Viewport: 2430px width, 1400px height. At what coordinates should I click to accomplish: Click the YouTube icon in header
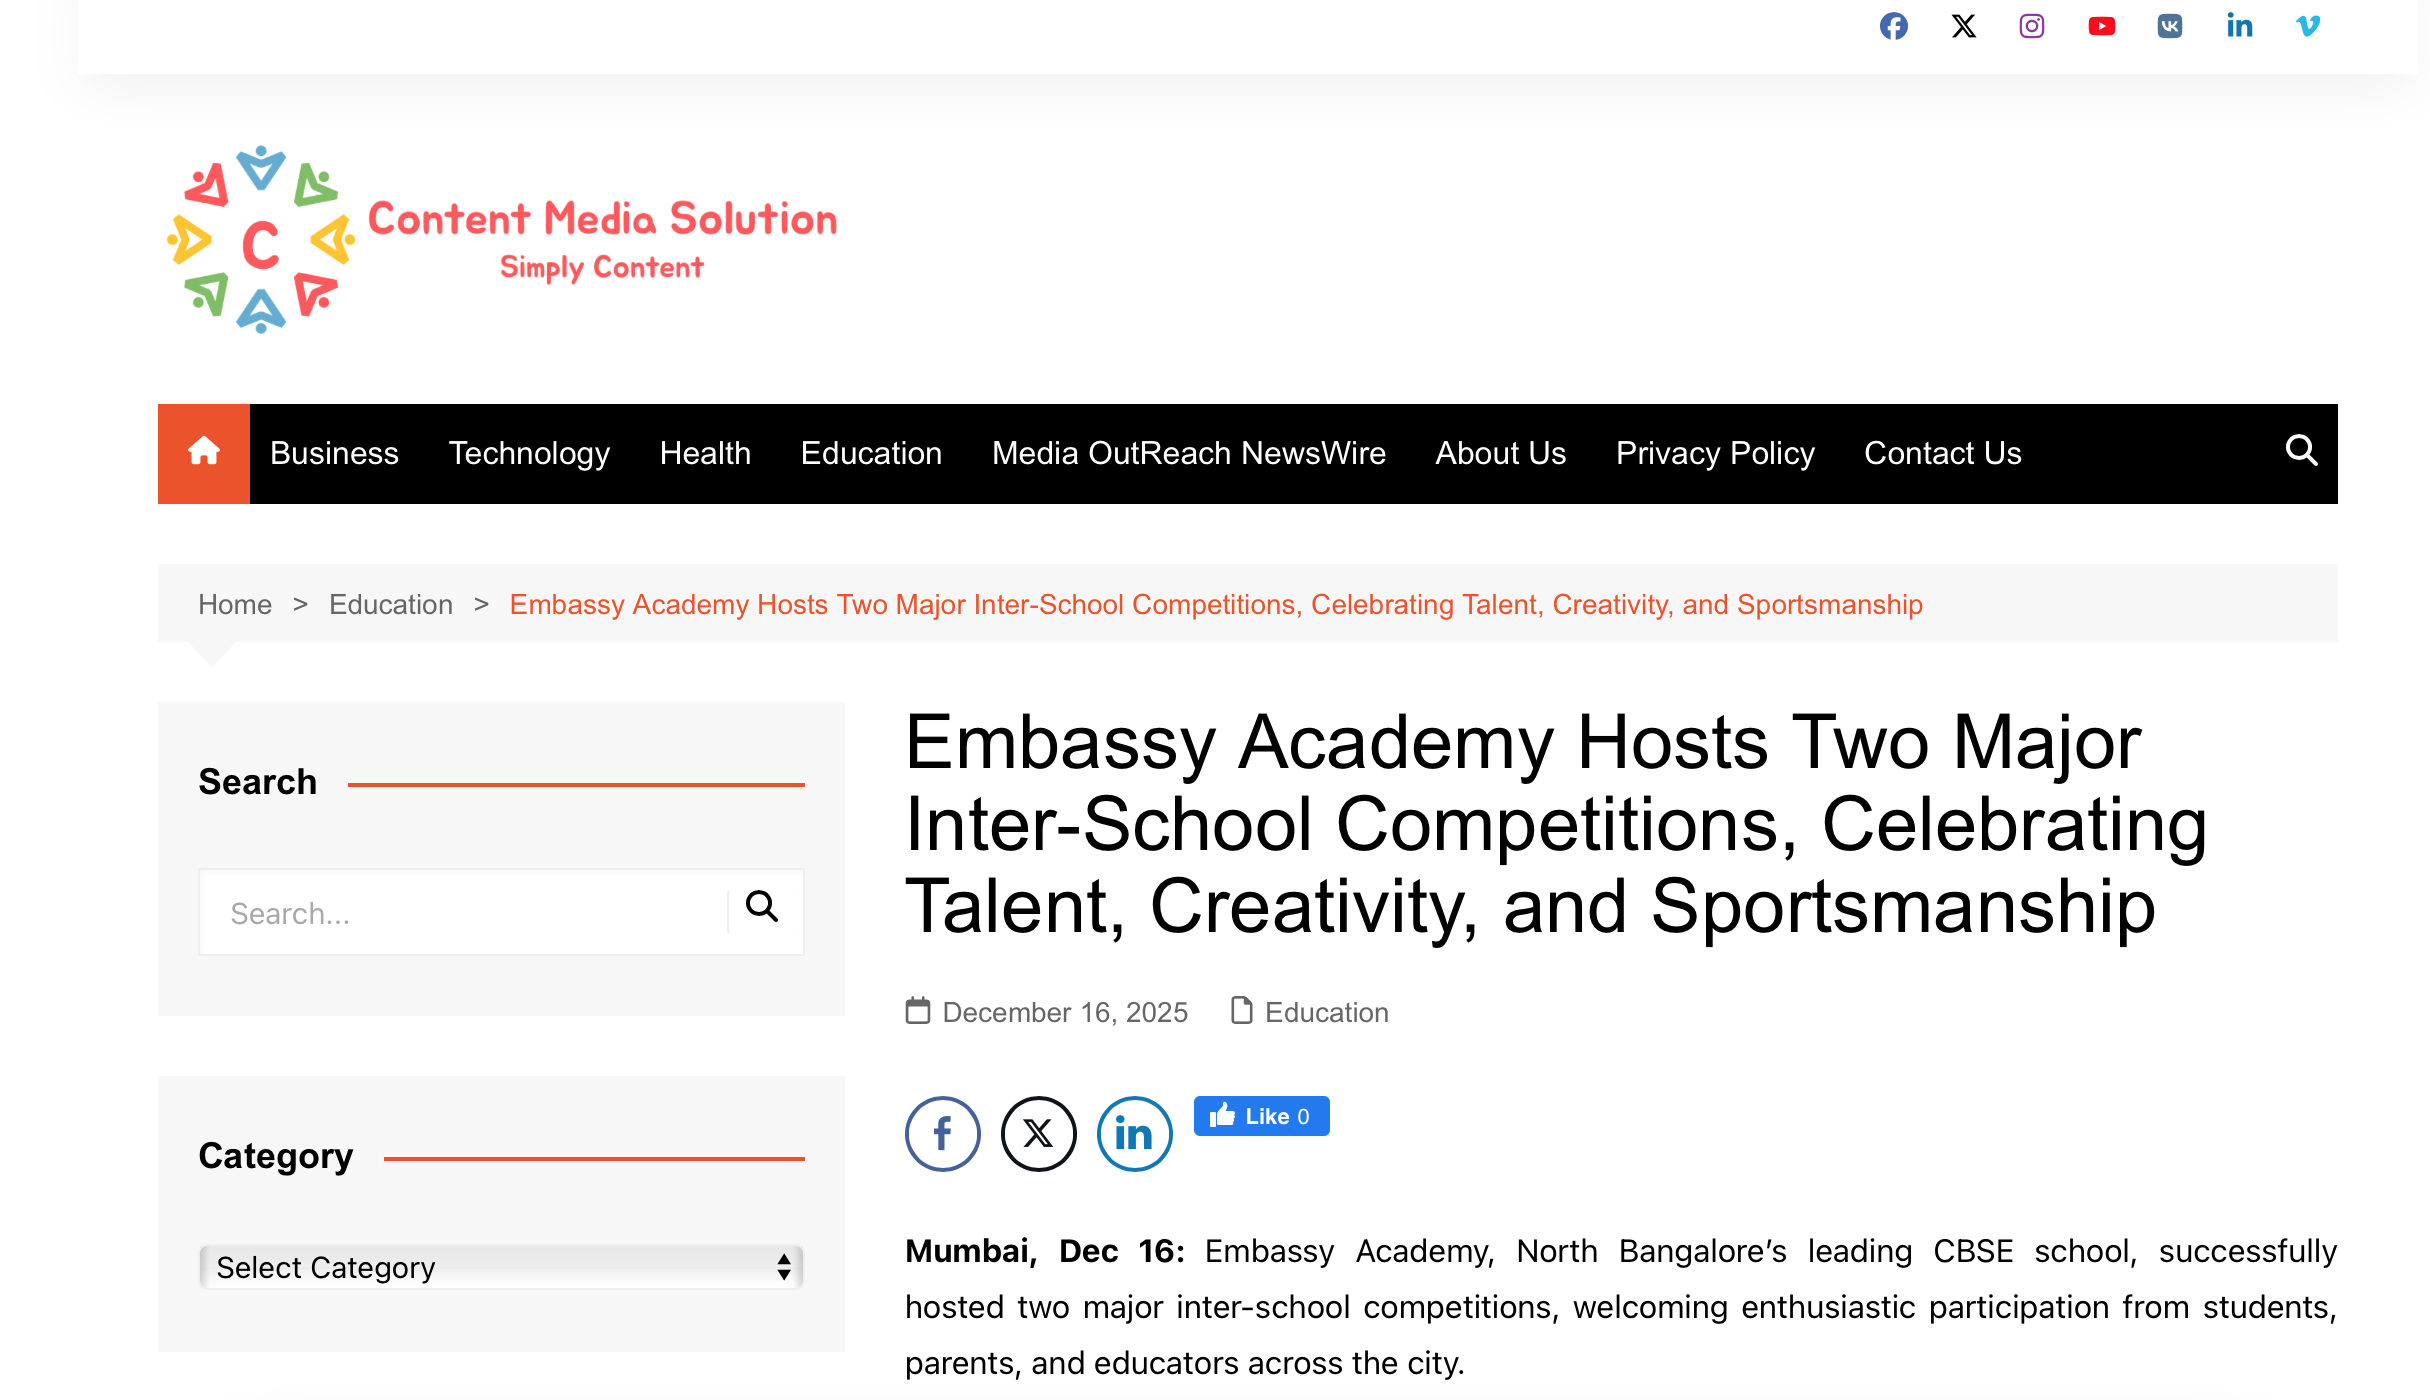tap(2101, 26)
